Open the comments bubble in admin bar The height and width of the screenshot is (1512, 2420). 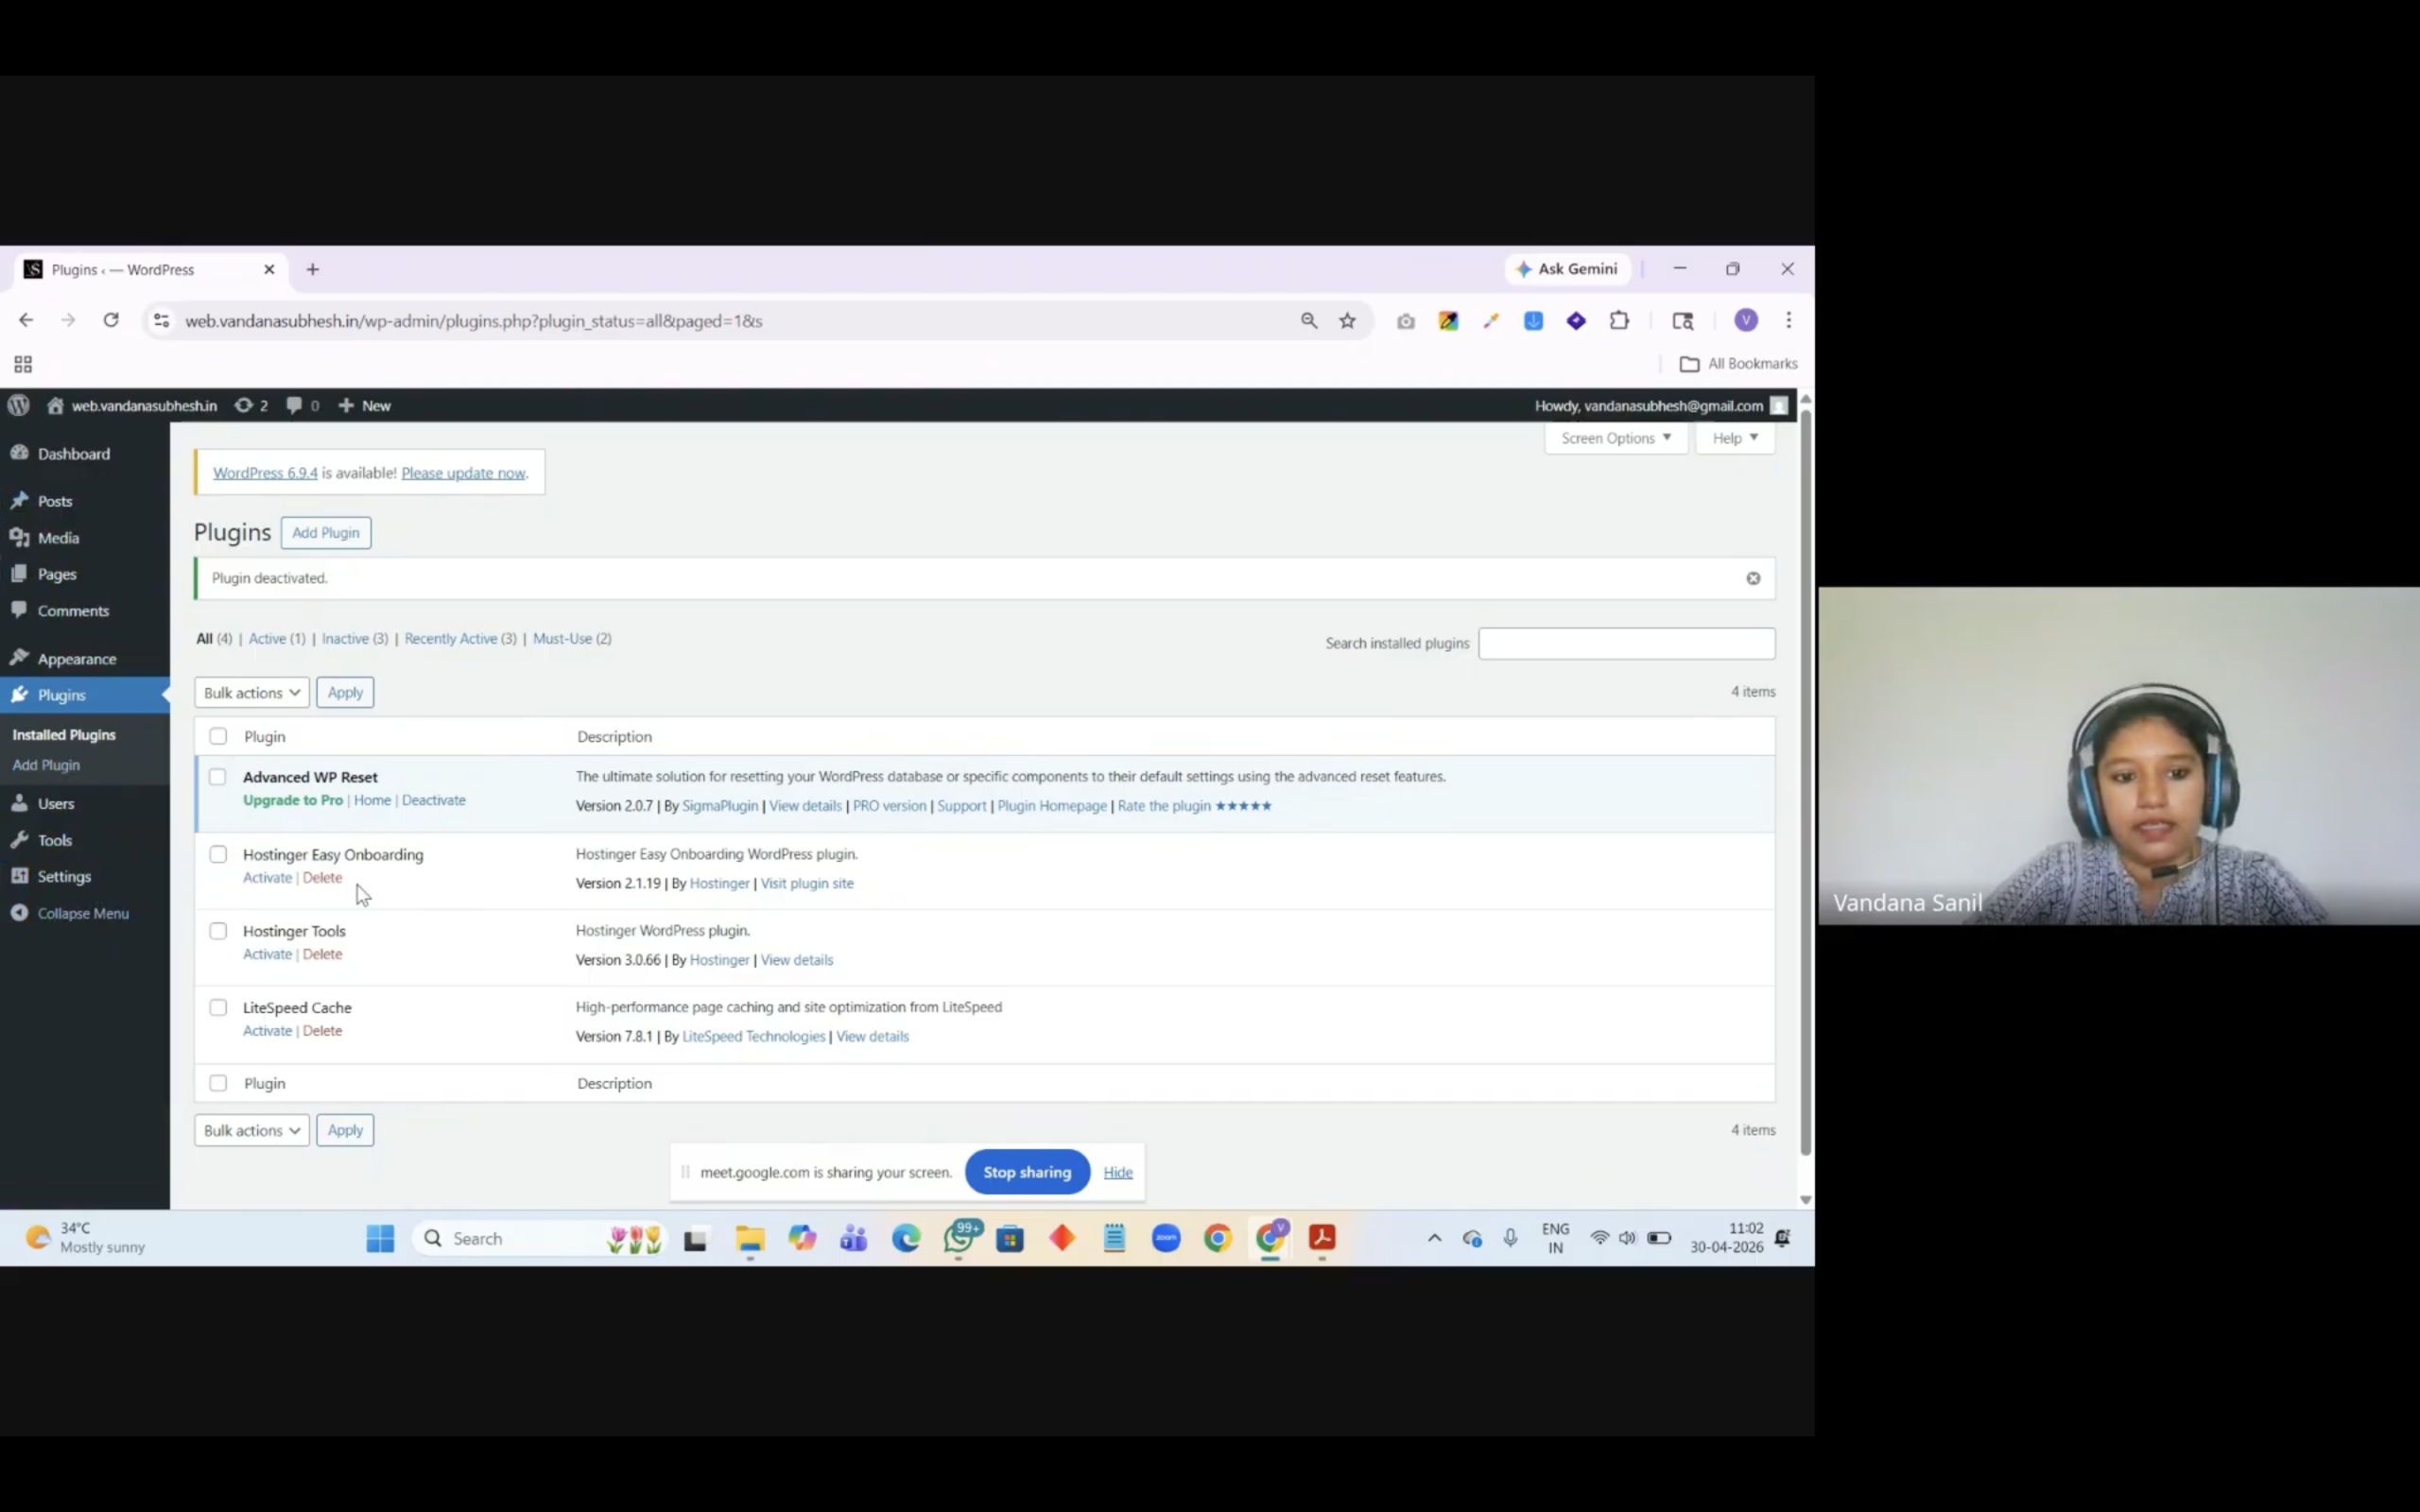click(x=303, y=405)
